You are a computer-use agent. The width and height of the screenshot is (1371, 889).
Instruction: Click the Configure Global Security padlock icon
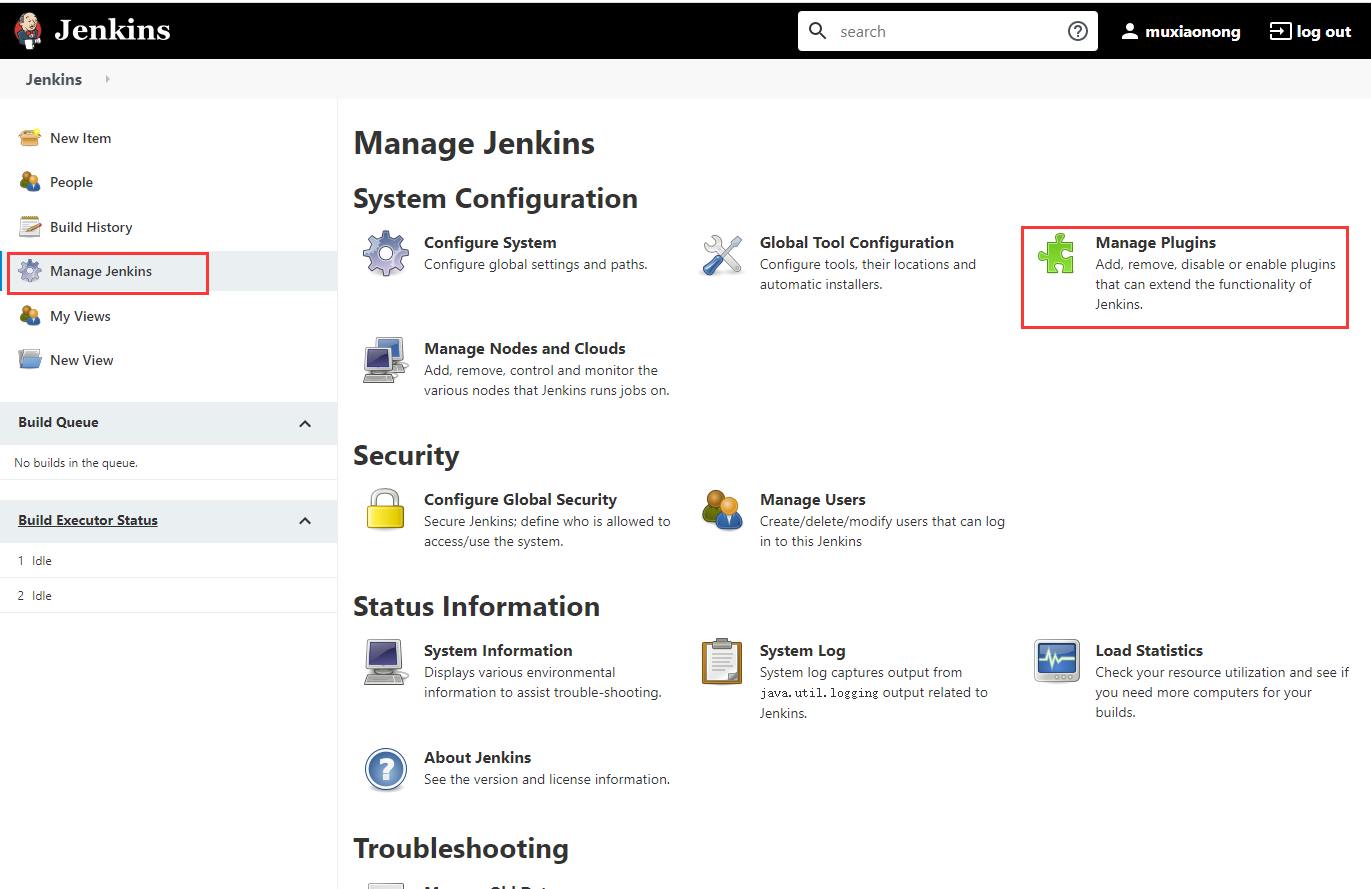(x=386, y=509)
